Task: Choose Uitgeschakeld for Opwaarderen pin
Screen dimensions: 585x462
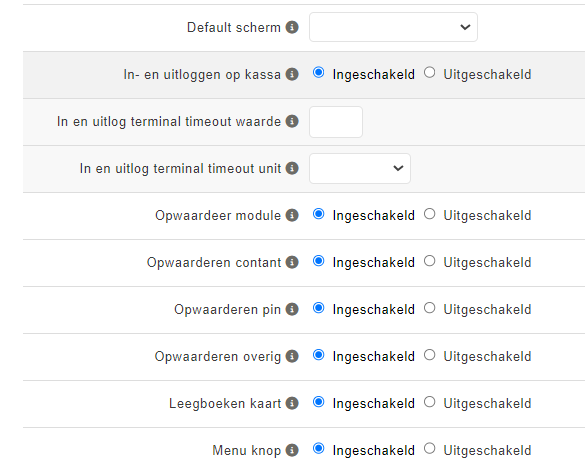Action: [x=429, y=308]
